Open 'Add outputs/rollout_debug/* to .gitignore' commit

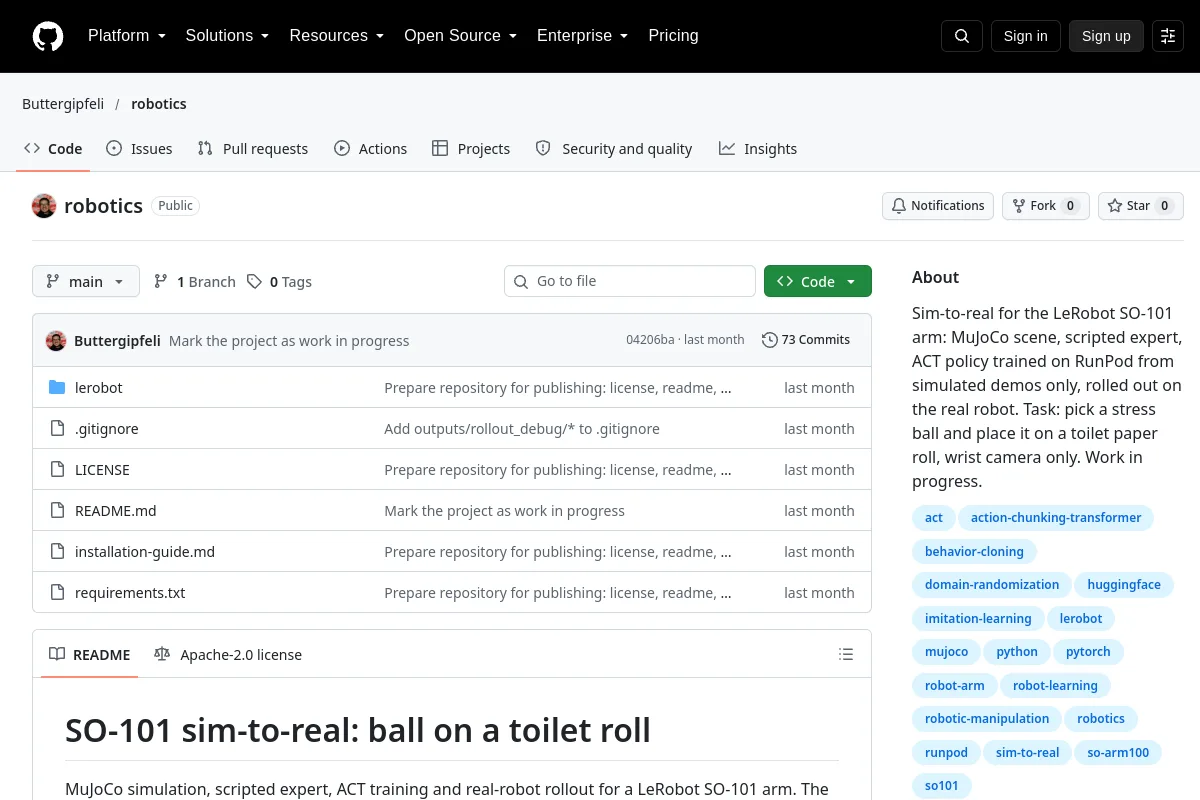coord(522,428)
